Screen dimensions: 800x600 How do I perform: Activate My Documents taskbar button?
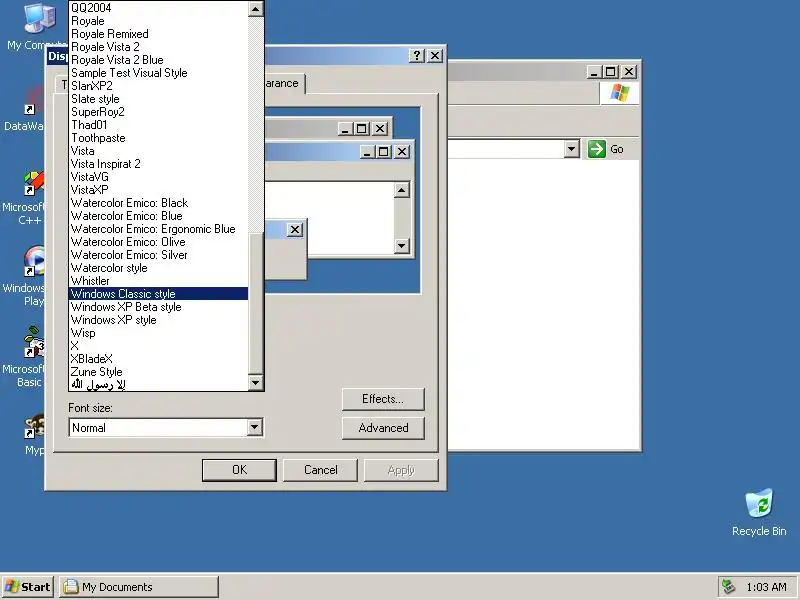tap(139, 587)
